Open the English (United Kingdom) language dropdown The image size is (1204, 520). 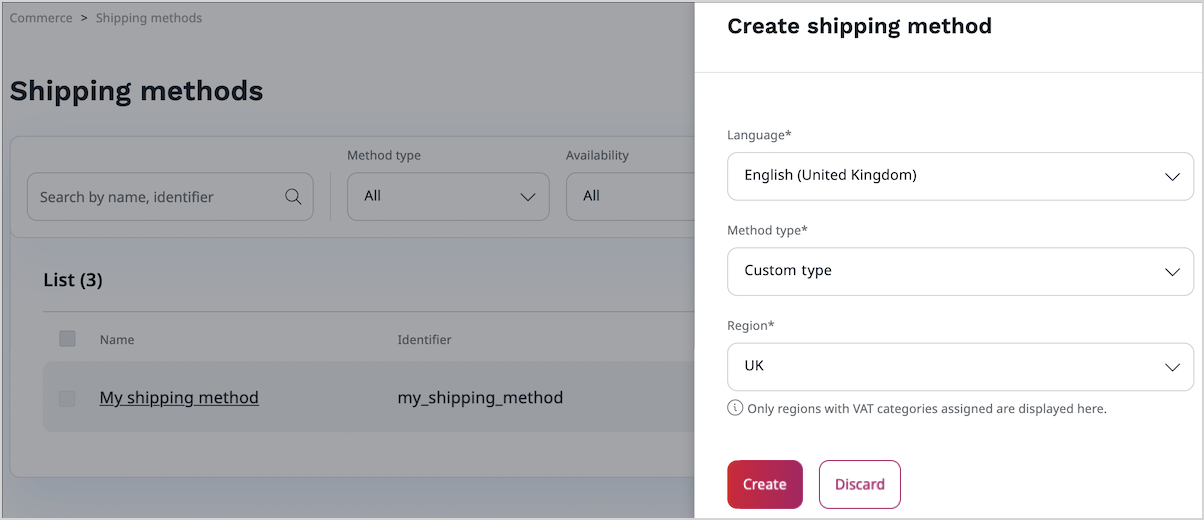click(x=958, y=176)
